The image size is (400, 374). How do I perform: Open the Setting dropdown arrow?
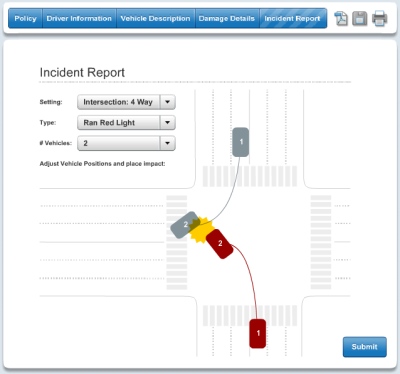[168, 102]
